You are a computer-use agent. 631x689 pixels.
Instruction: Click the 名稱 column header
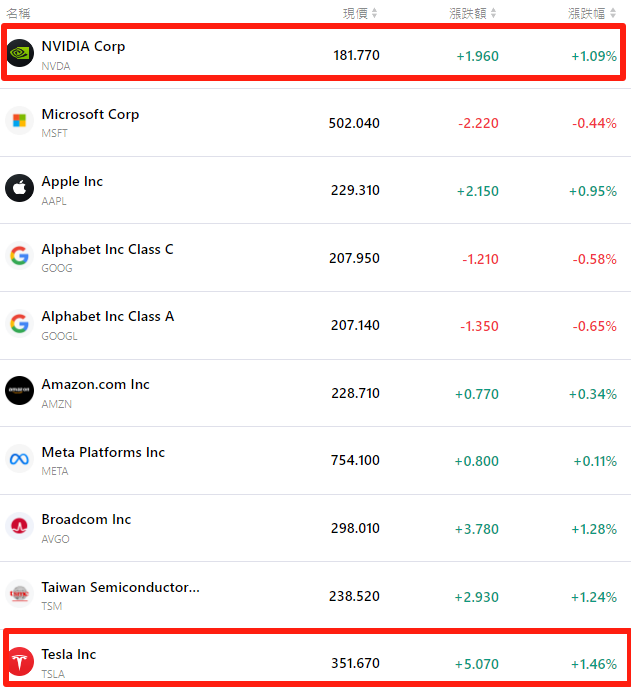tap(19, 13)
